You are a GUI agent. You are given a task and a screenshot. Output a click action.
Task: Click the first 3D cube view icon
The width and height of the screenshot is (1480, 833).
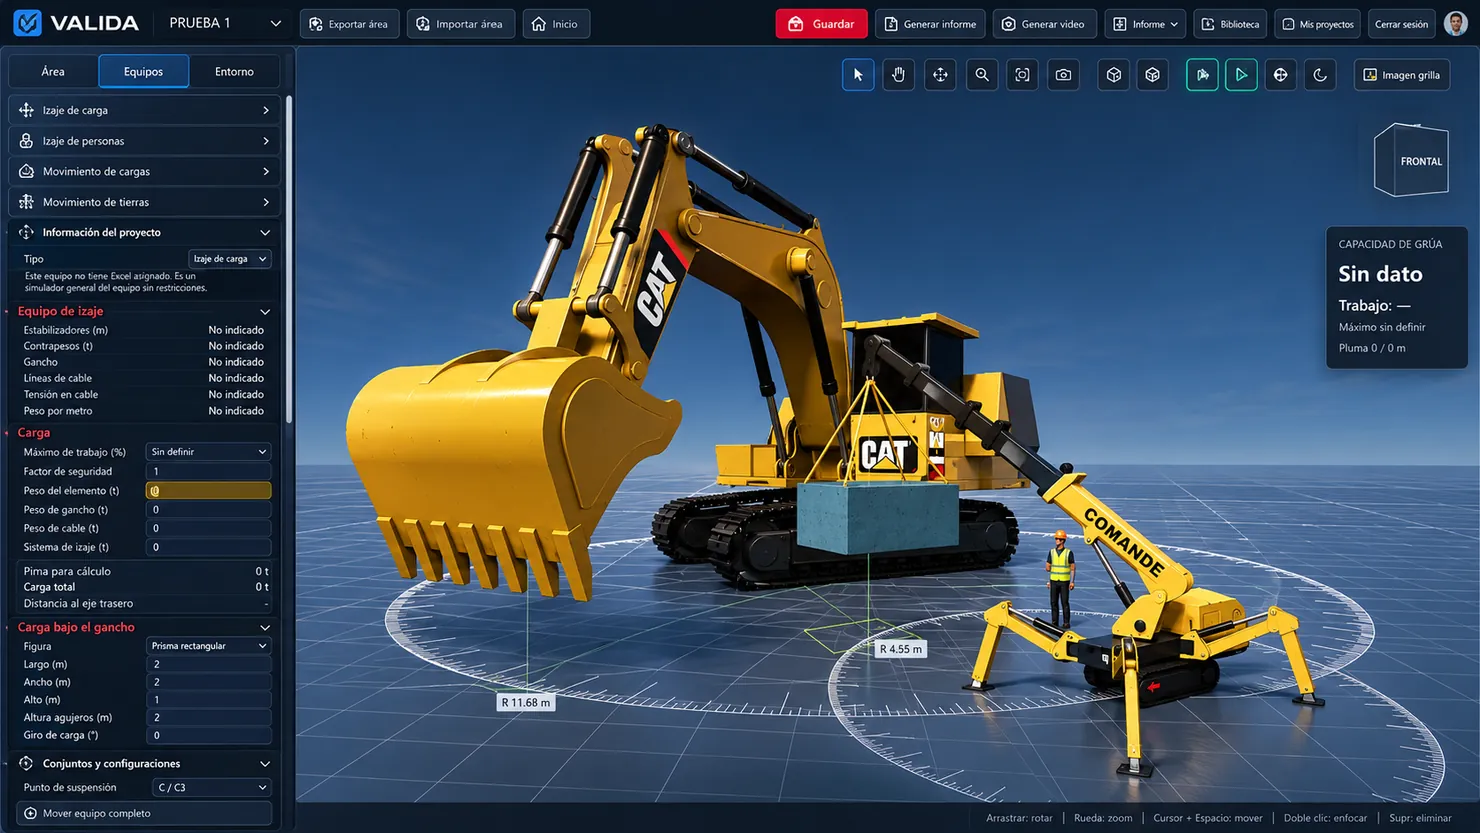[1114, 75]
